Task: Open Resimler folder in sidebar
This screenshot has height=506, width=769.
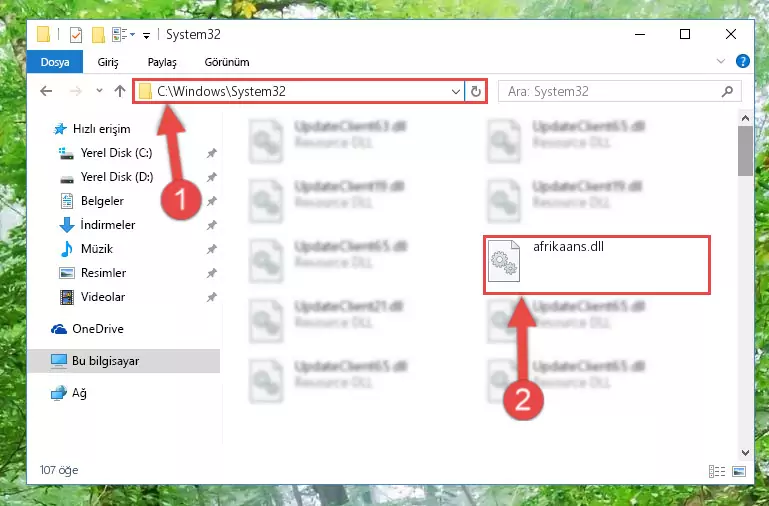Action: [x=103, y=273]
